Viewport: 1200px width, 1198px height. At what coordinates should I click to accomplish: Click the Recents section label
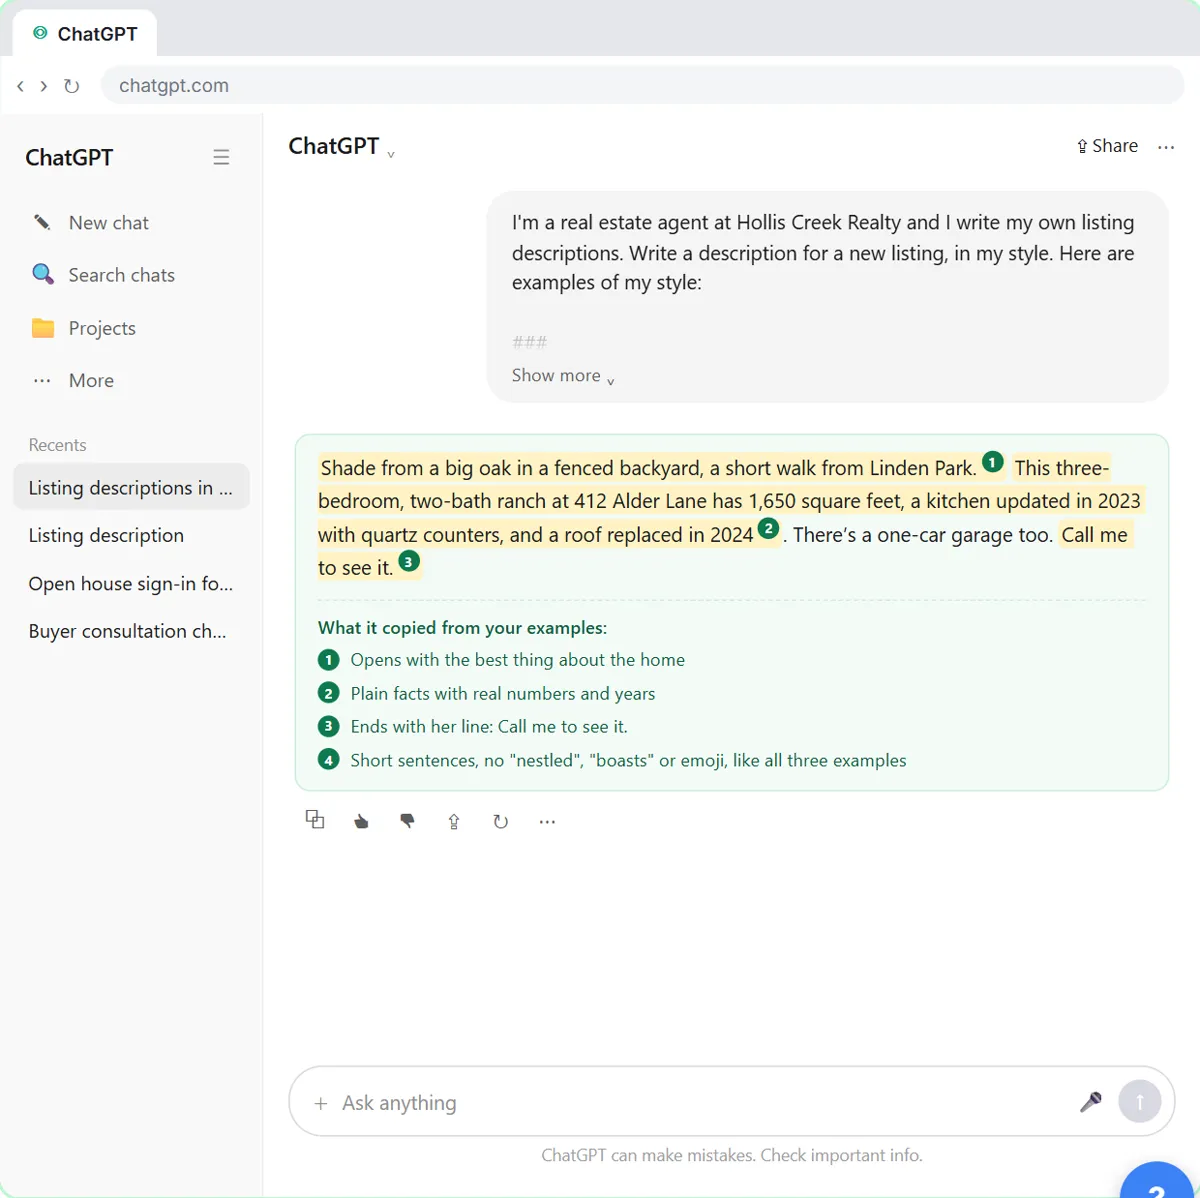(x=57, y=445)
